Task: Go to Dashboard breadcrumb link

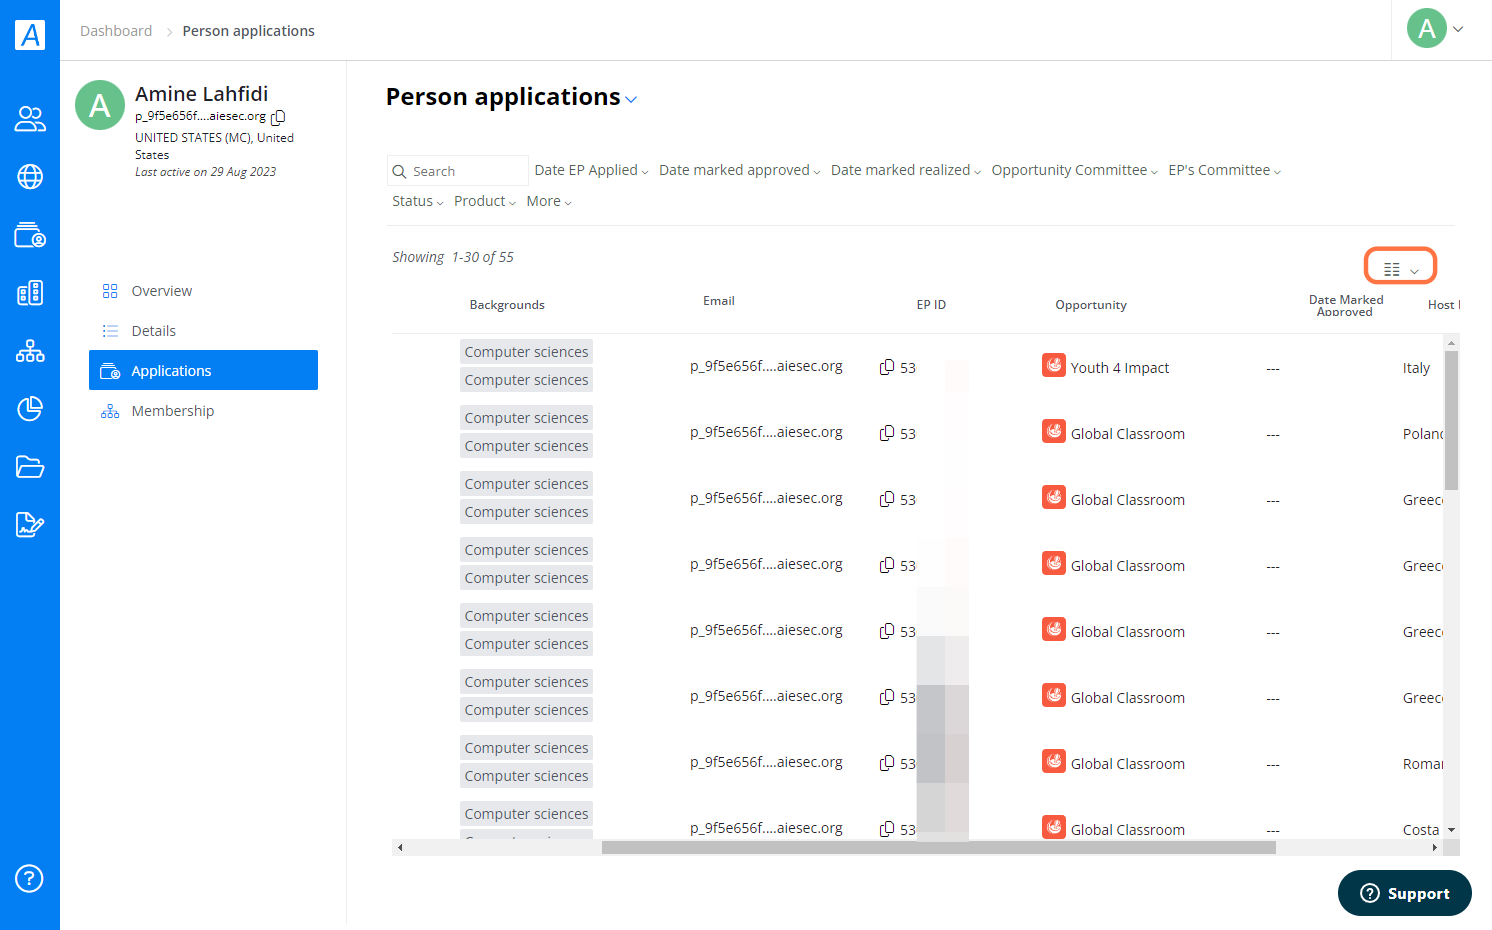Action: point(116,31)
